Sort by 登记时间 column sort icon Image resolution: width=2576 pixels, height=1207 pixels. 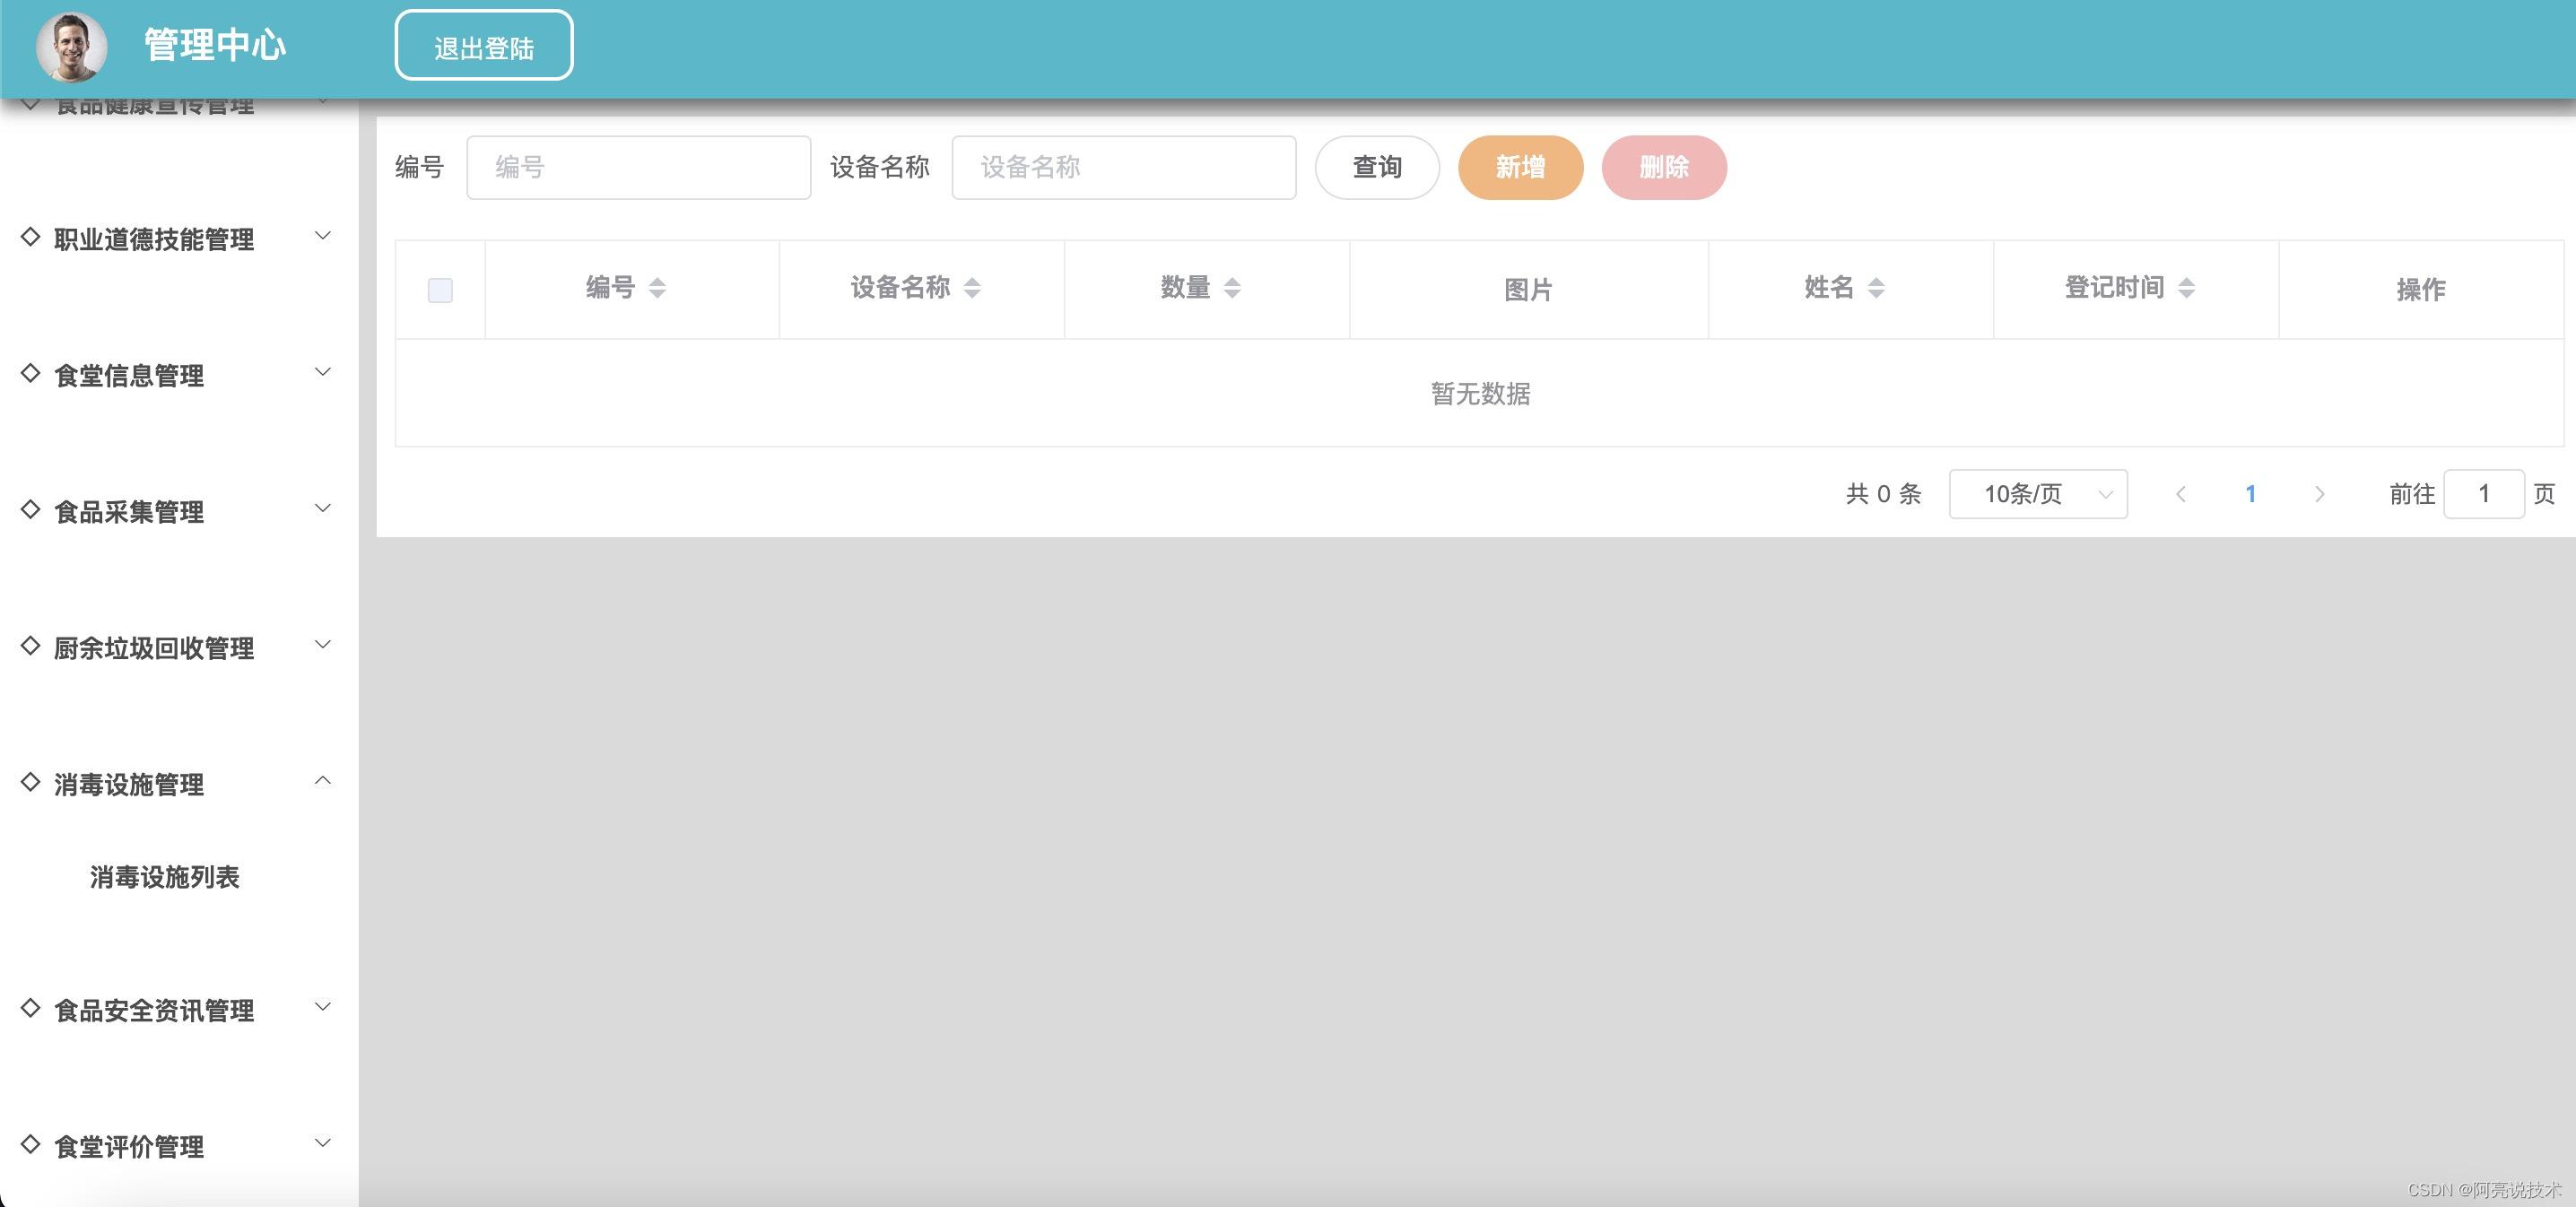2186,288
